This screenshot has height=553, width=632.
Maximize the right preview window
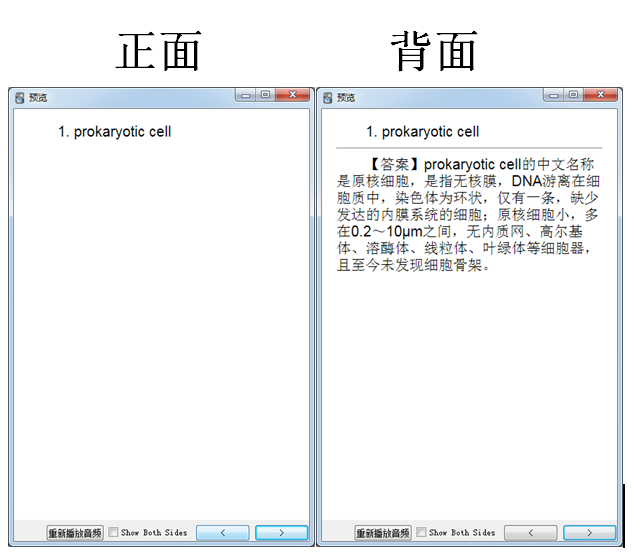pos(573,95)
